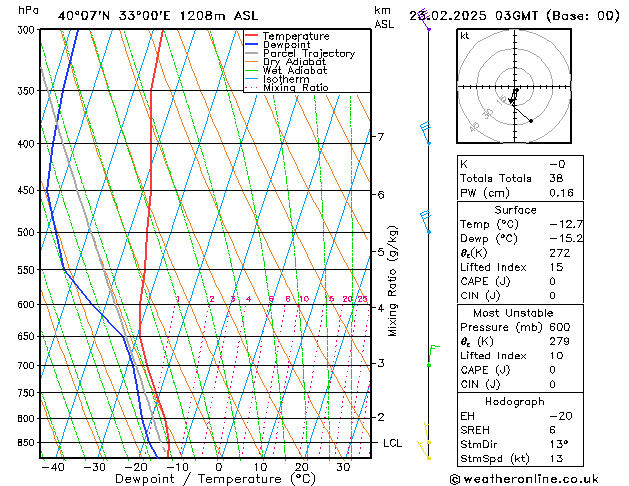The height and width of the screenshot is (486, 629).
Task: Click the Mixing Ratio legend entry
Action: tap(295, 88)
